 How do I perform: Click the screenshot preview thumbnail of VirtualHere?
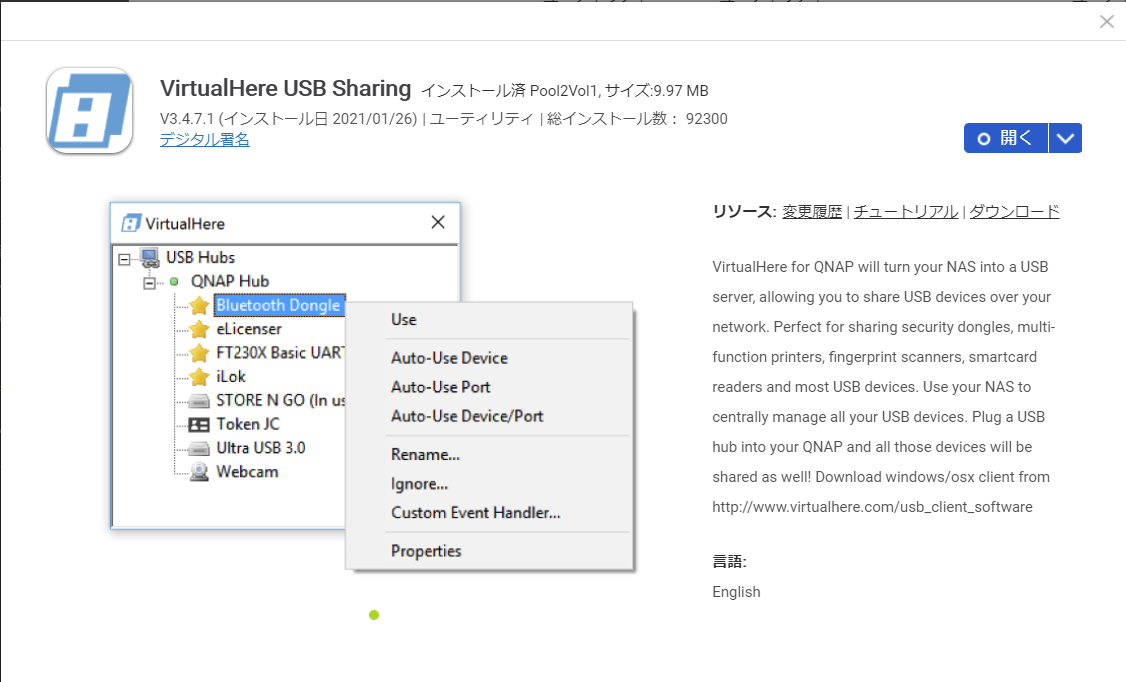click(372, 386)
